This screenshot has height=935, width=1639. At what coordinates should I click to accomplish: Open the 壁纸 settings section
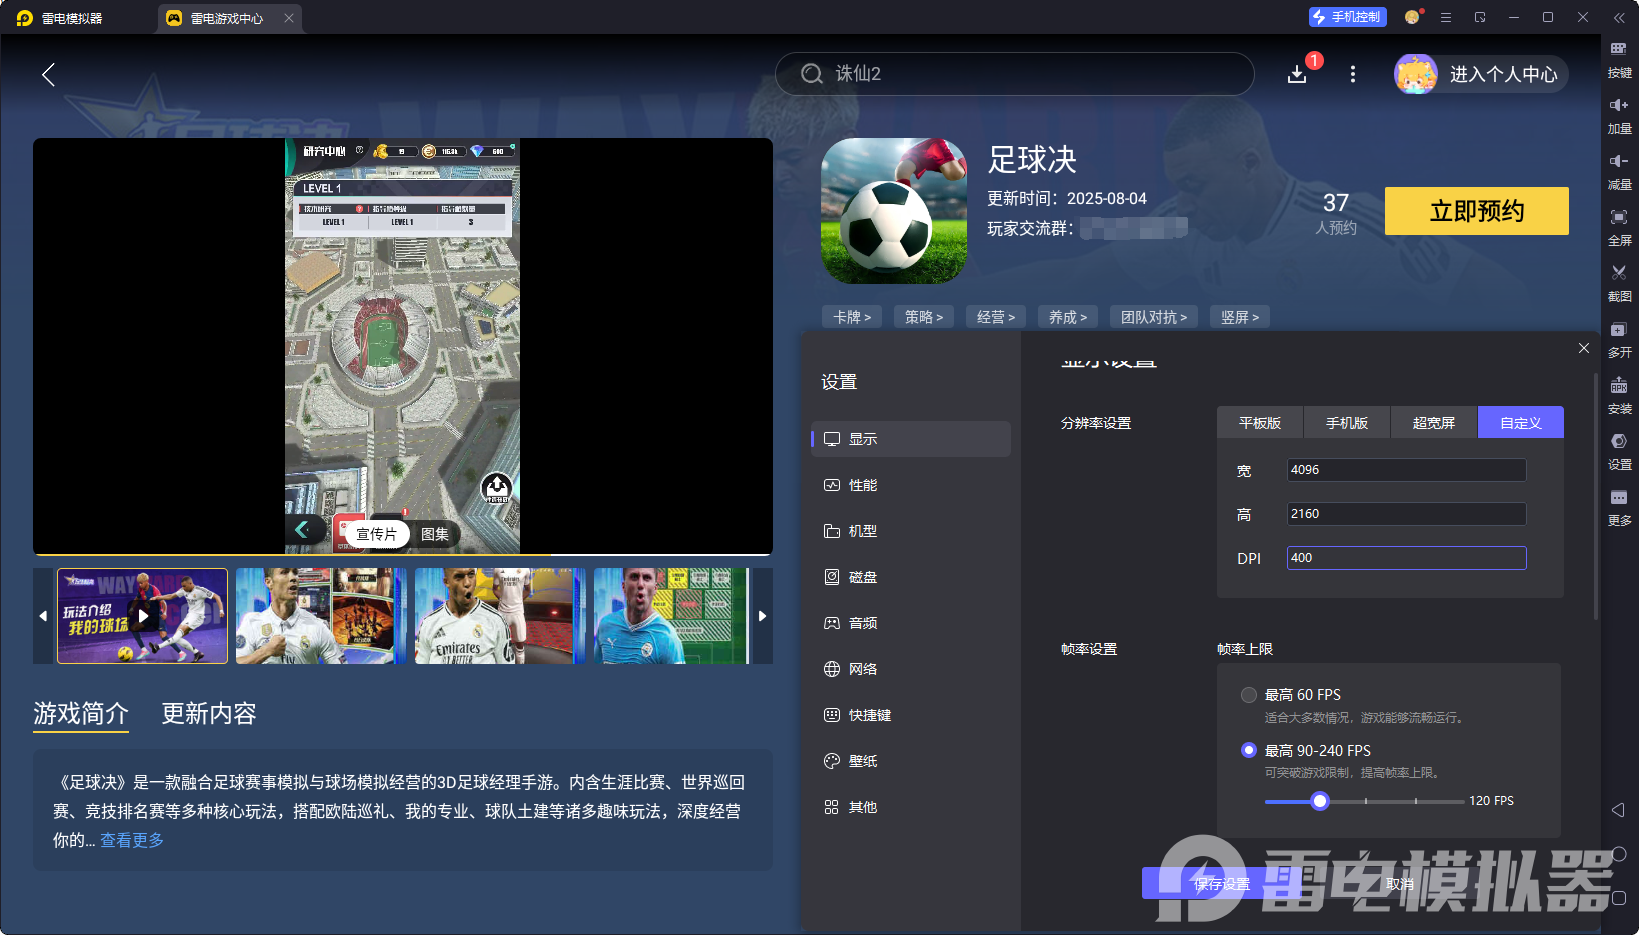[x=911, y=761]
